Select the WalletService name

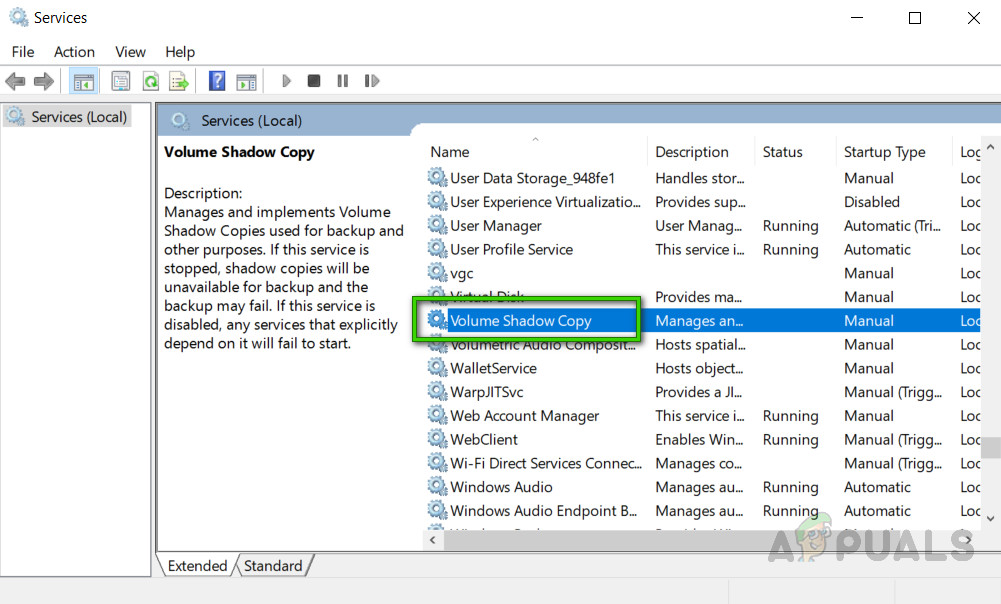tap(493, 368)
